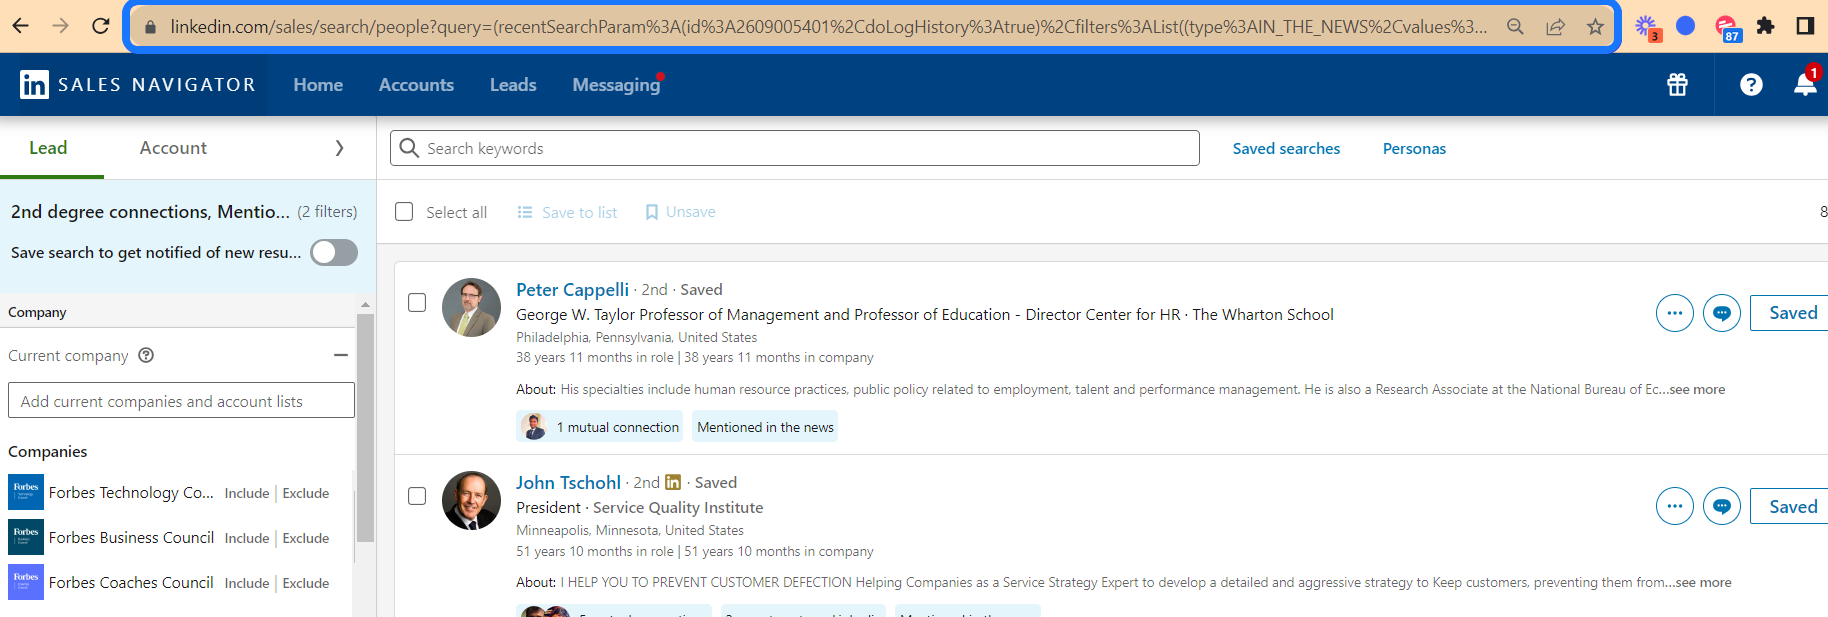Enable the save search notification toggle

tap(333, 253)
